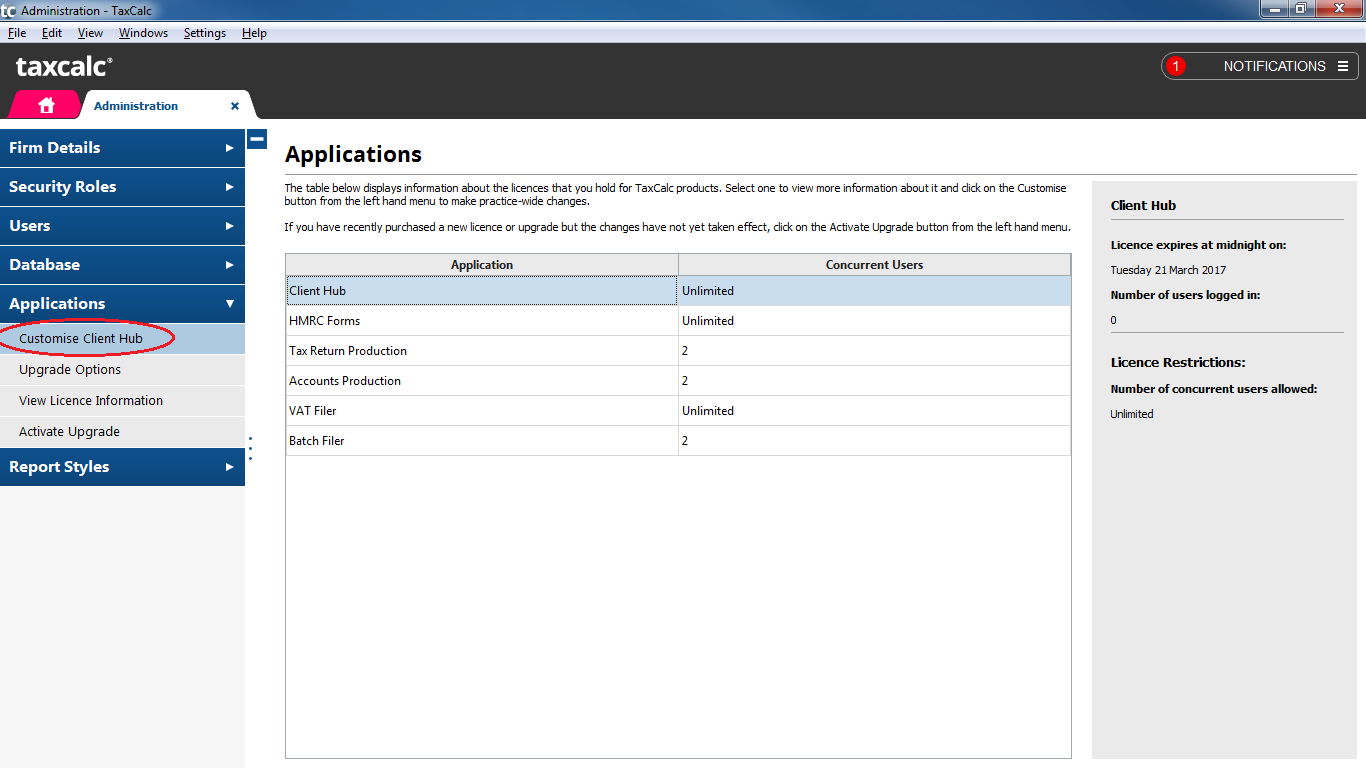Image resolution: width=1366 pixels, height=768 pixels.
Task: Open the Windows menu
Action: tap(143, 33)
